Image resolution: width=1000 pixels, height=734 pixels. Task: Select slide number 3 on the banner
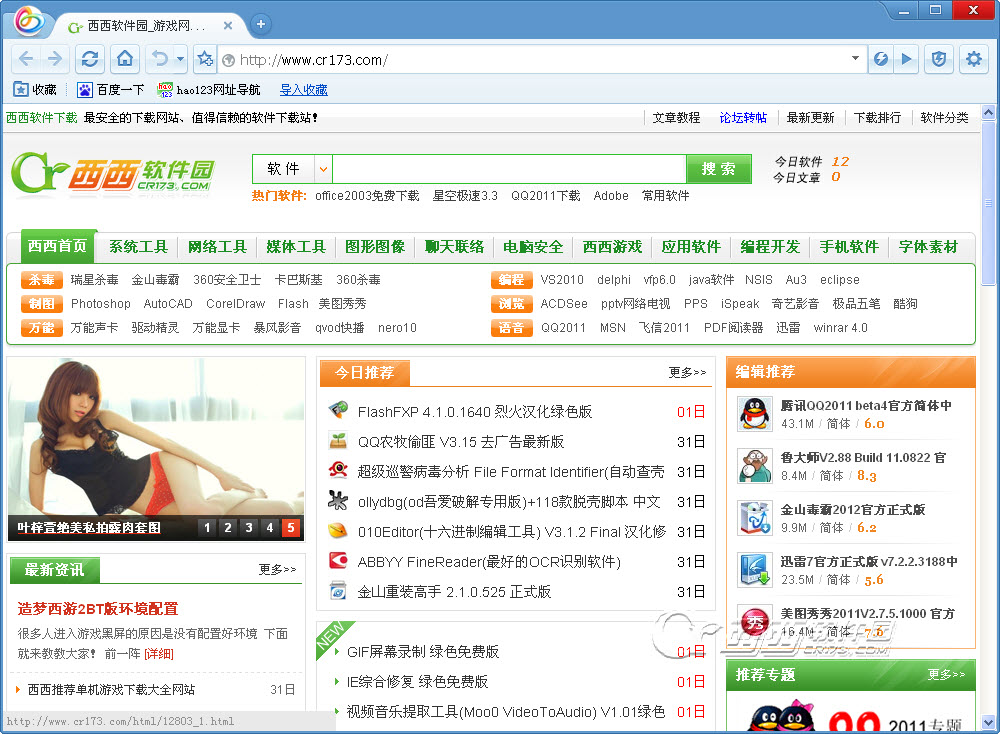pyautogui.click(x=249, y=527)
